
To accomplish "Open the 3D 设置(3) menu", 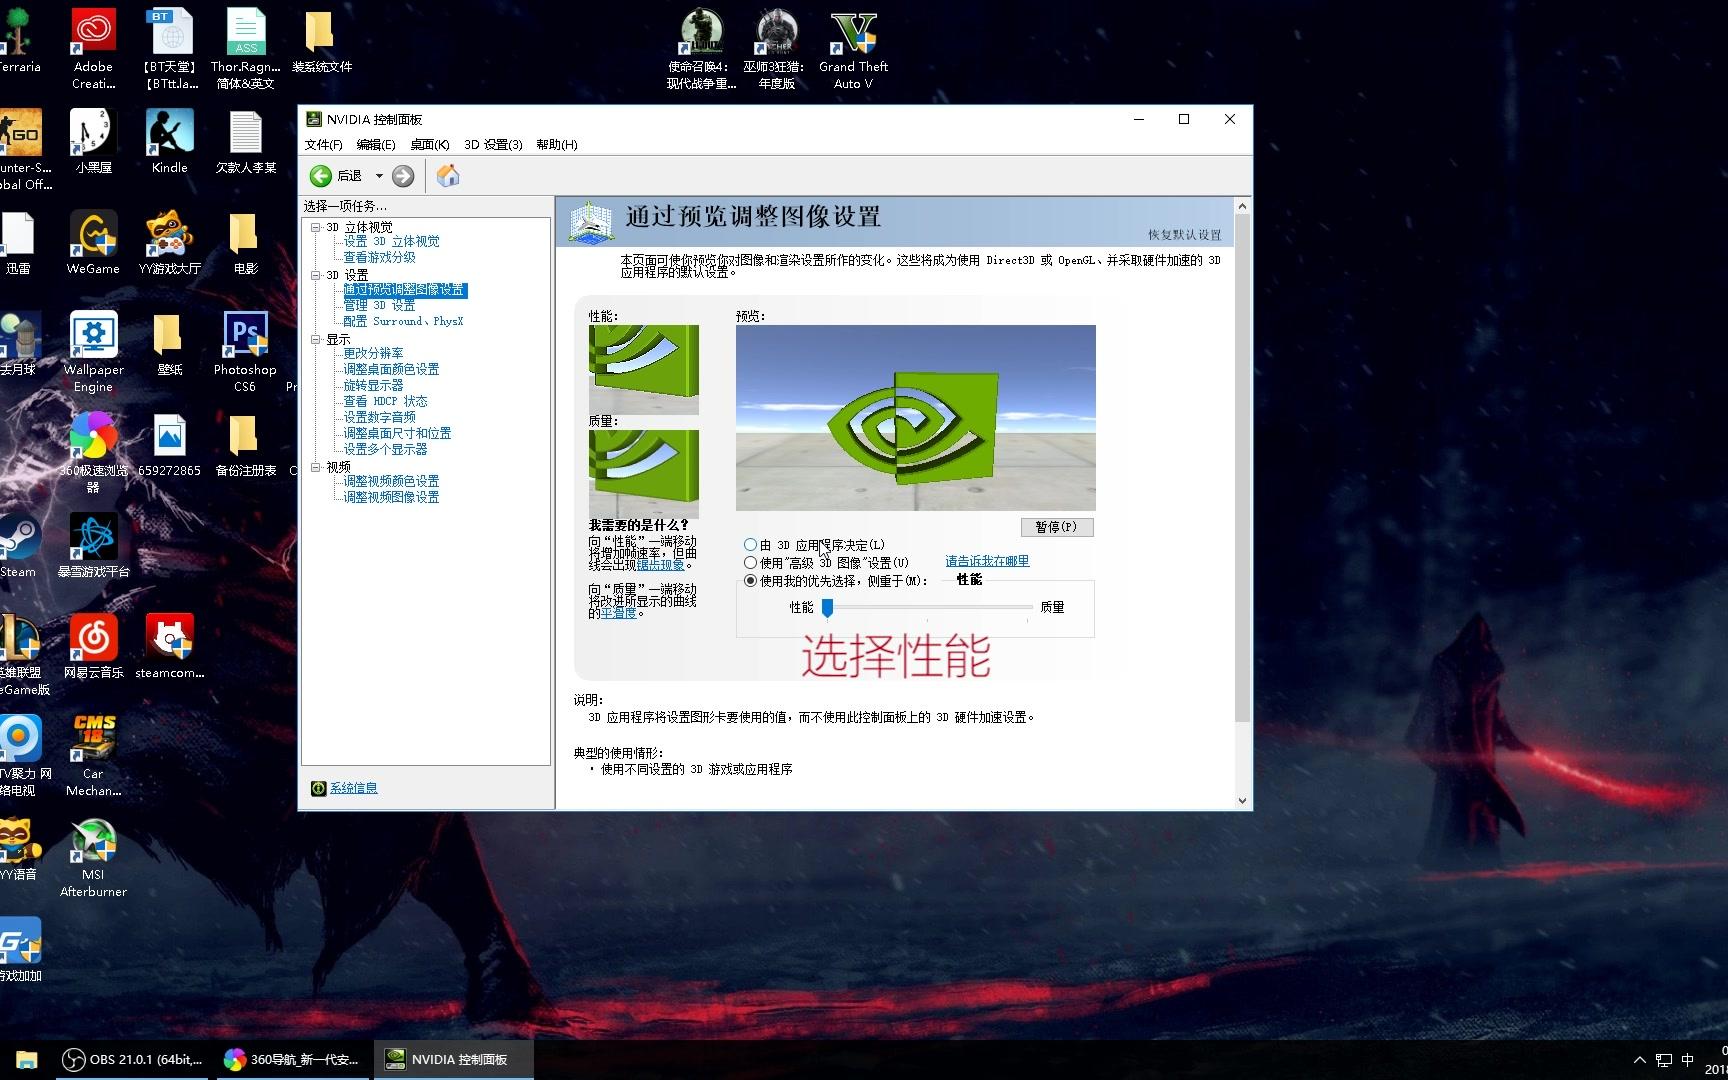I will 493,145.
